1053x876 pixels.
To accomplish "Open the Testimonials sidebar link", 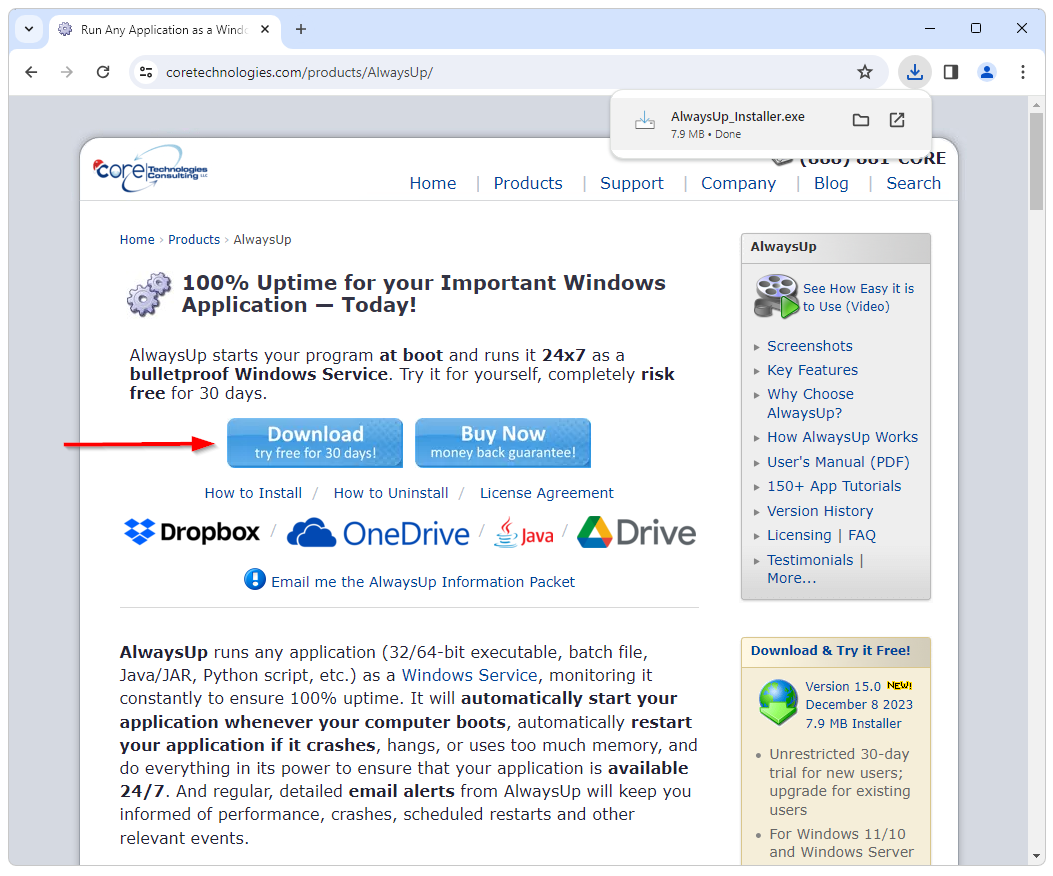I will [810, 560].
